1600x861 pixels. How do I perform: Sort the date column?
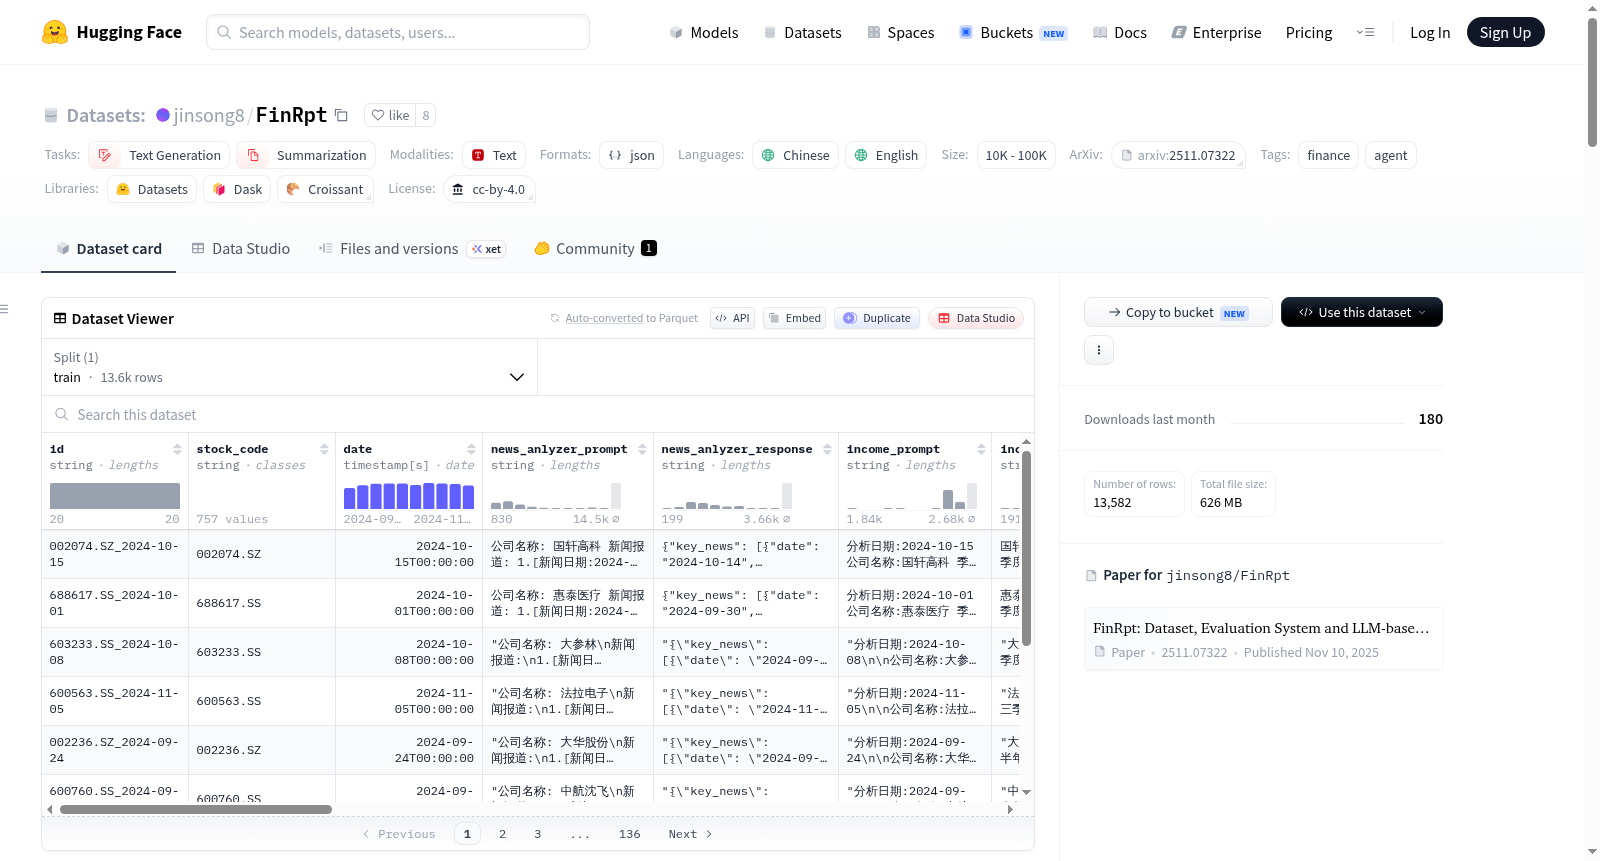pyautogui.click(x=471, y=449)
